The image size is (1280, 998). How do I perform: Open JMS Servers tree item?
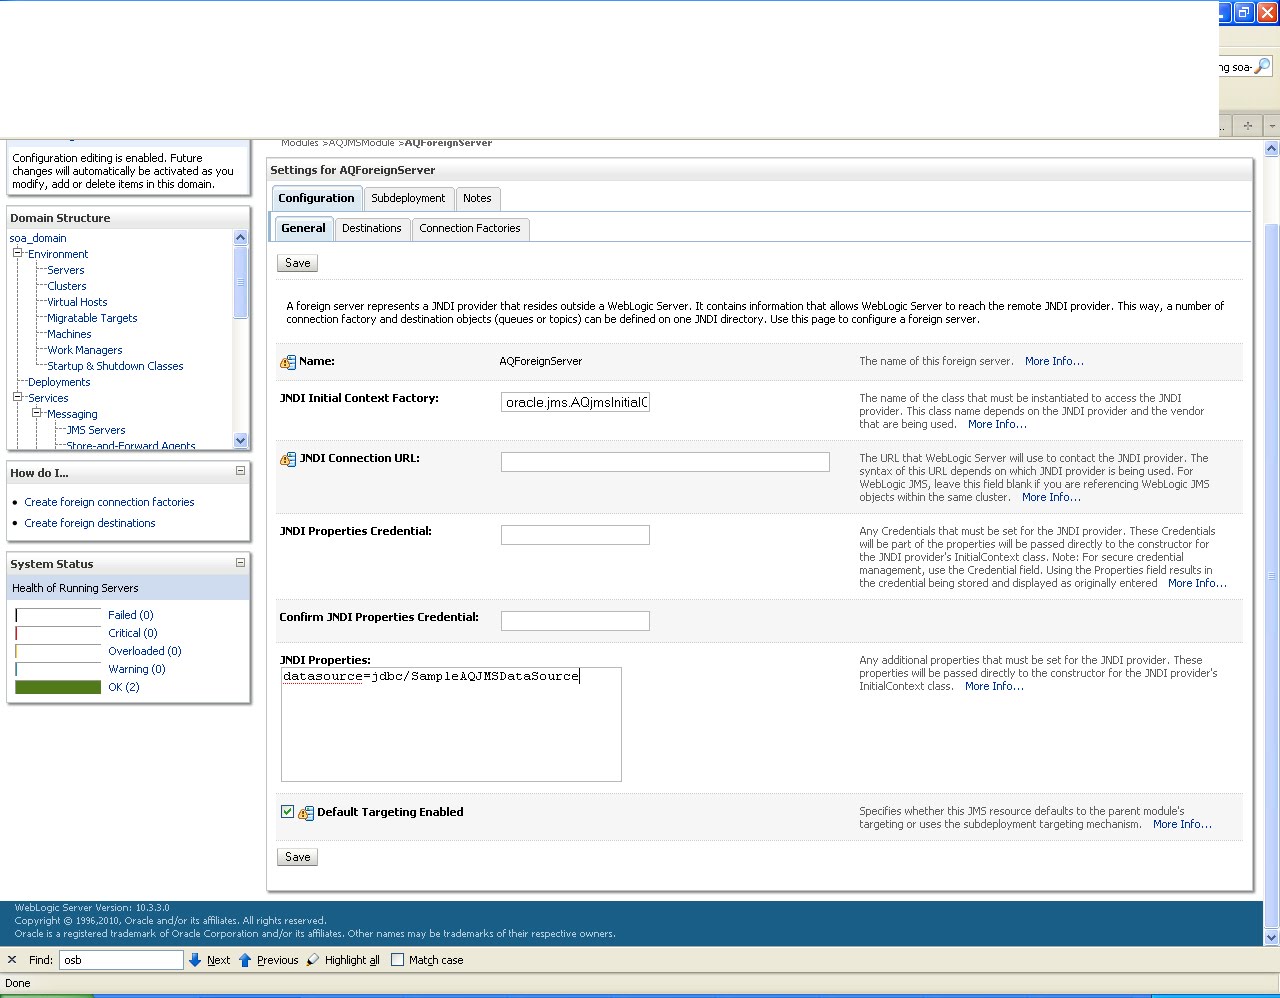coord(96,430)
